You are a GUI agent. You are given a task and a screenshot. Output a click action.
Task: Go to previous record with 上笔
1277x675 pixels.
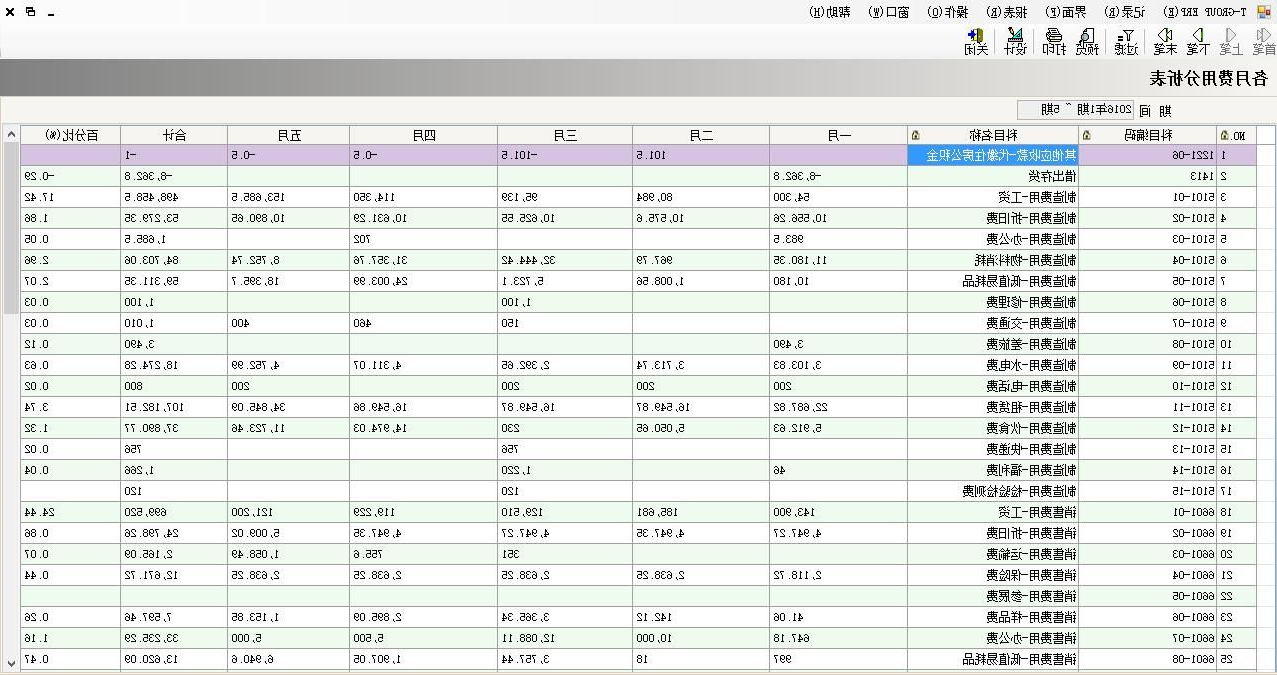[1230, 41]
